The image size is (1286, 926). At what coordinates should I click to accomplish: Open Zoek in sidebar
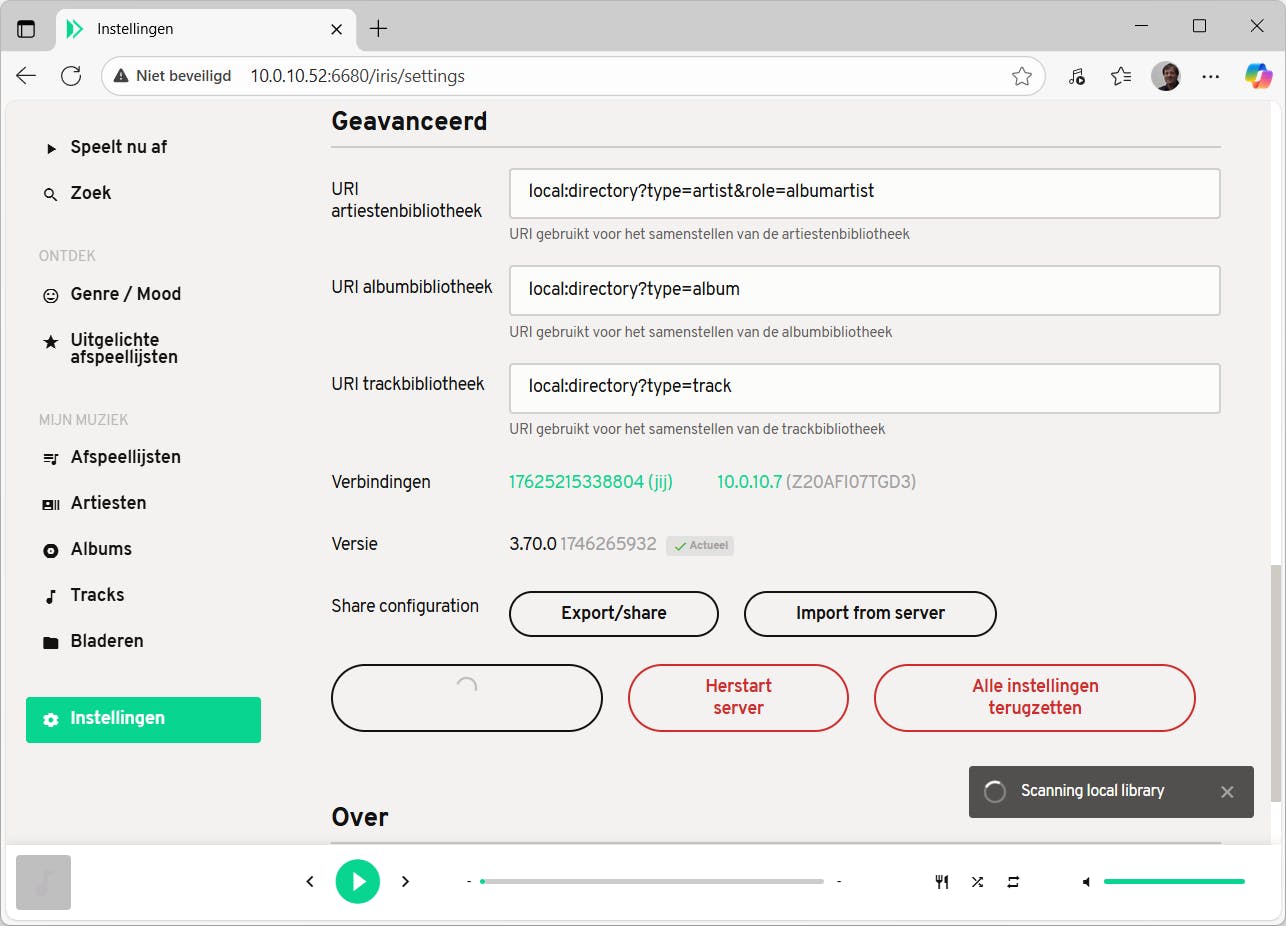[x=79, y=193]
